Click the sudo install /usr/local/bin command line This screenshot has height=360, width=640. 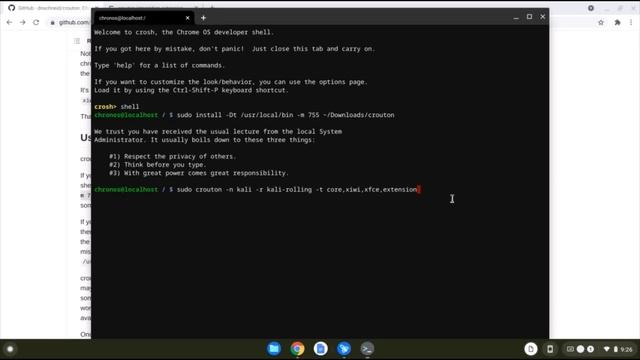(244, 115)
